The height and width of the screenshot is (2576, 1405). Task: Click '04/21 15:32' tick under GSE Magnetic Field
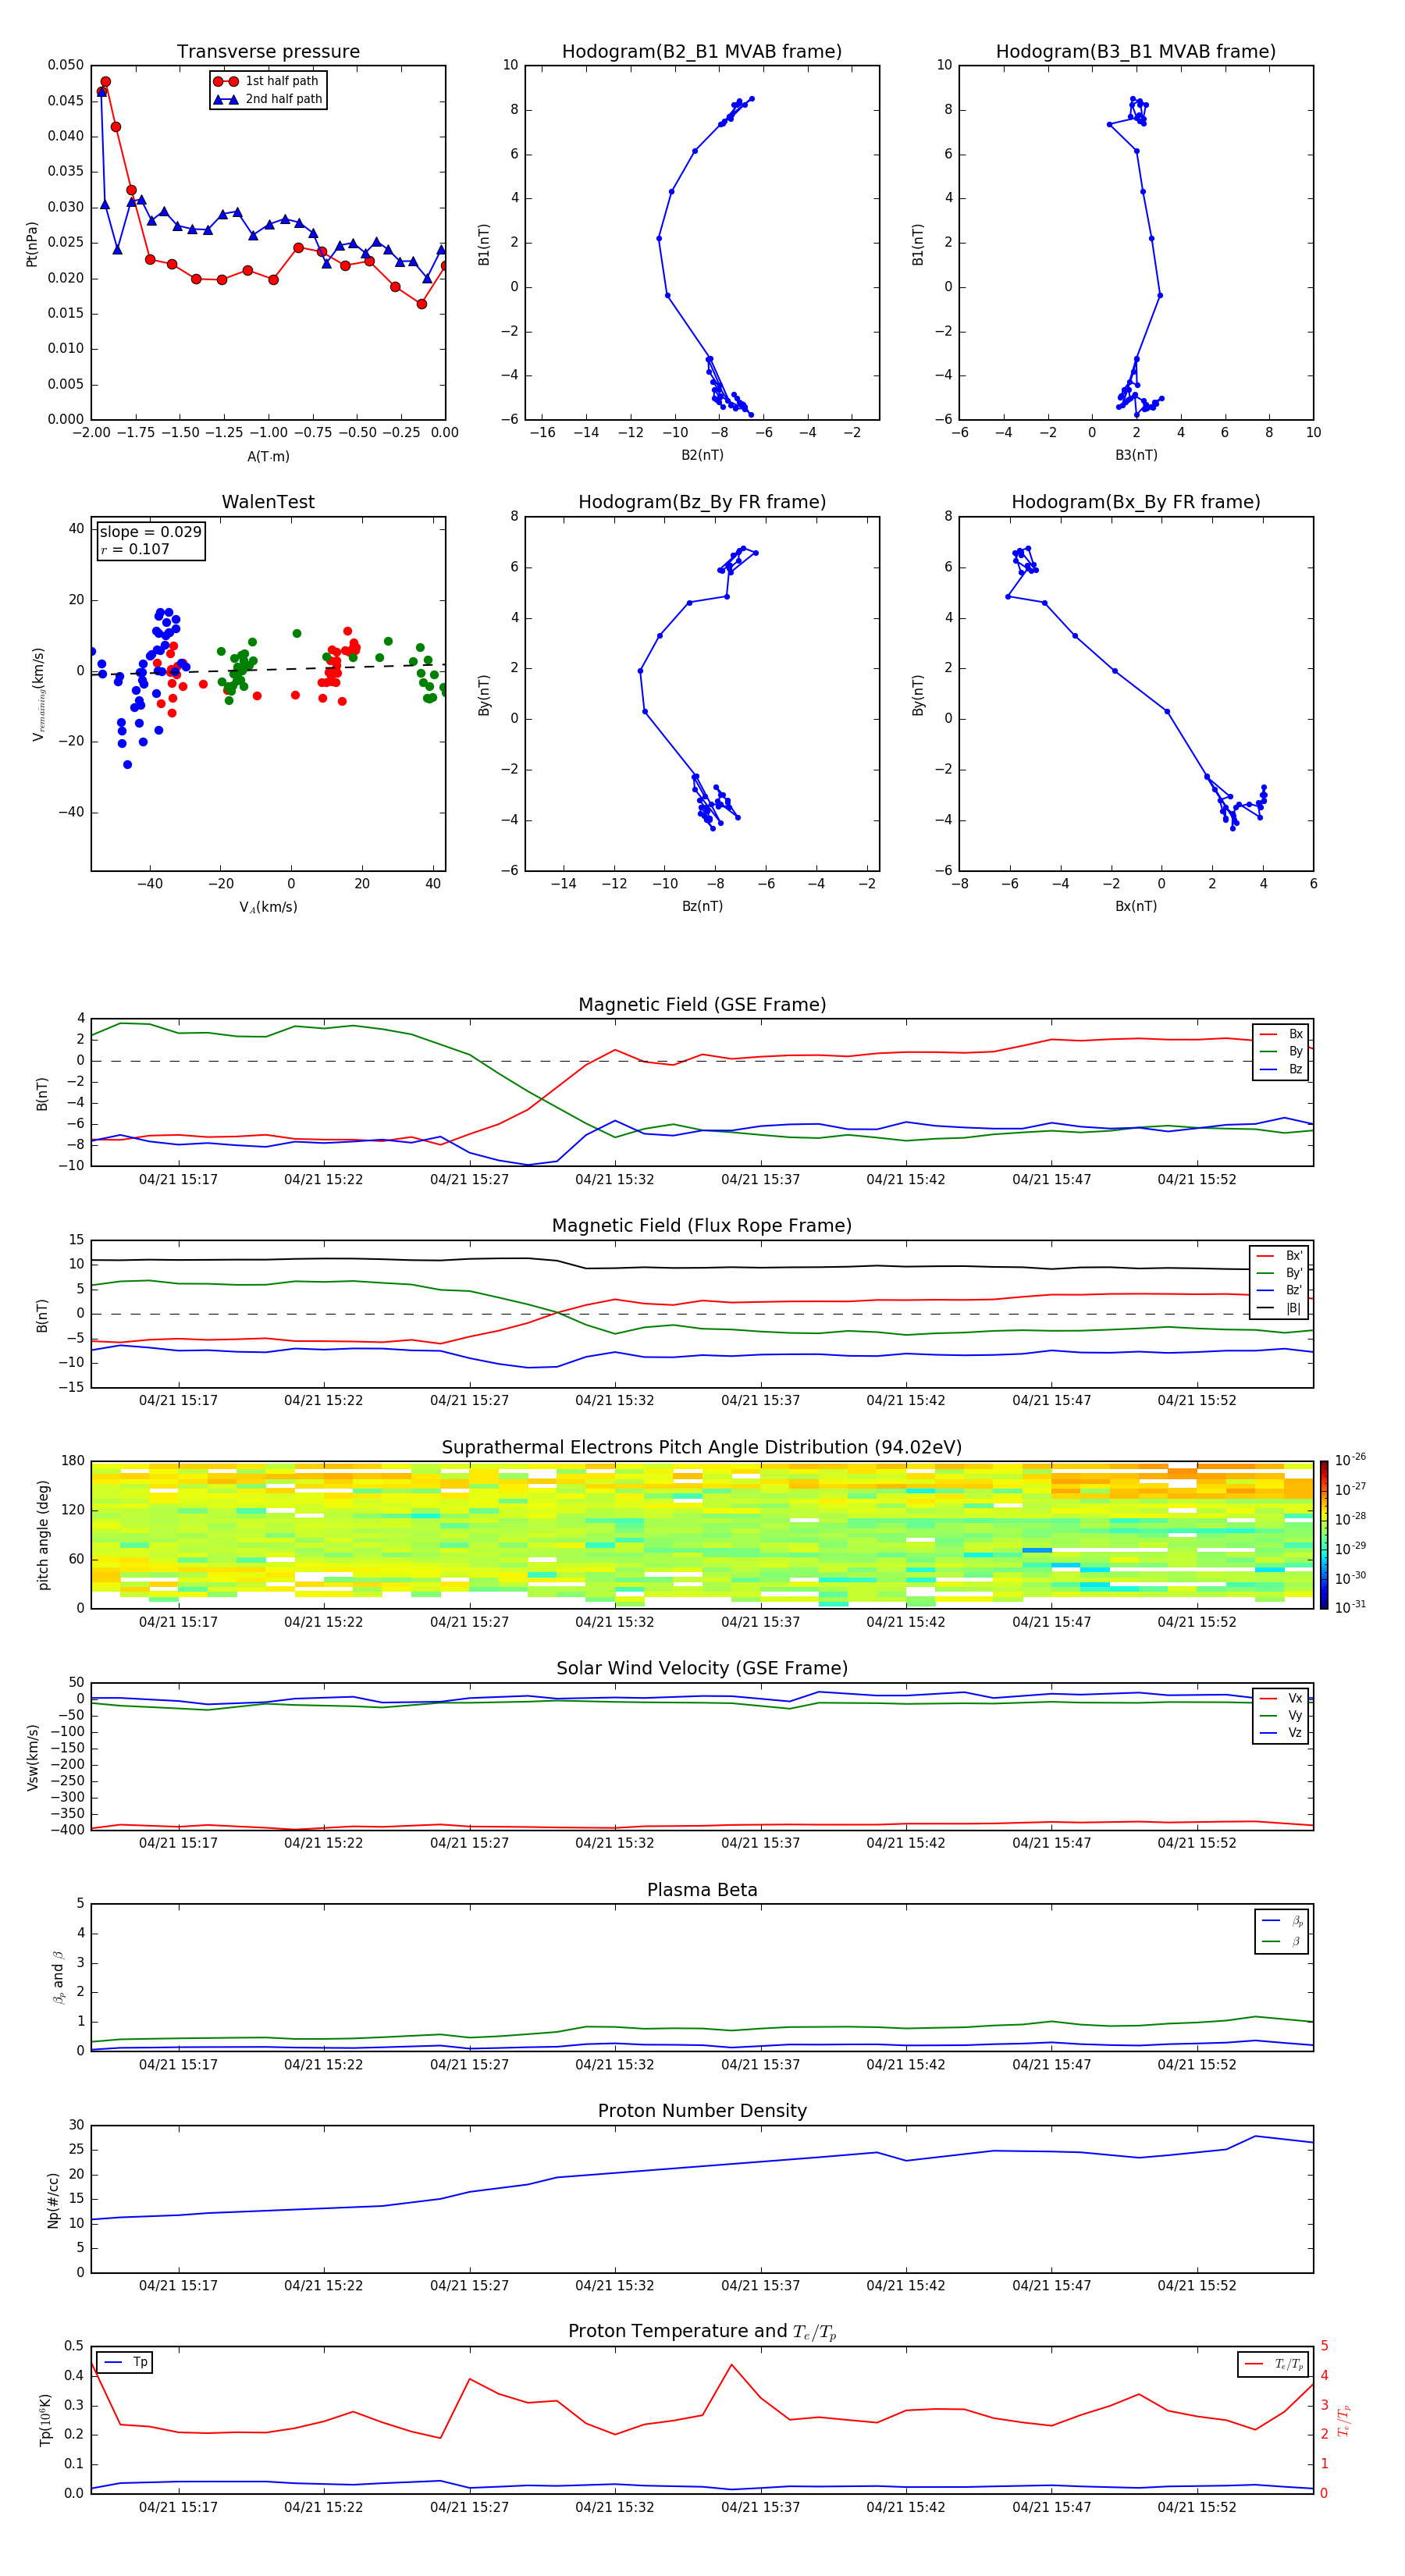point(614,1180)
